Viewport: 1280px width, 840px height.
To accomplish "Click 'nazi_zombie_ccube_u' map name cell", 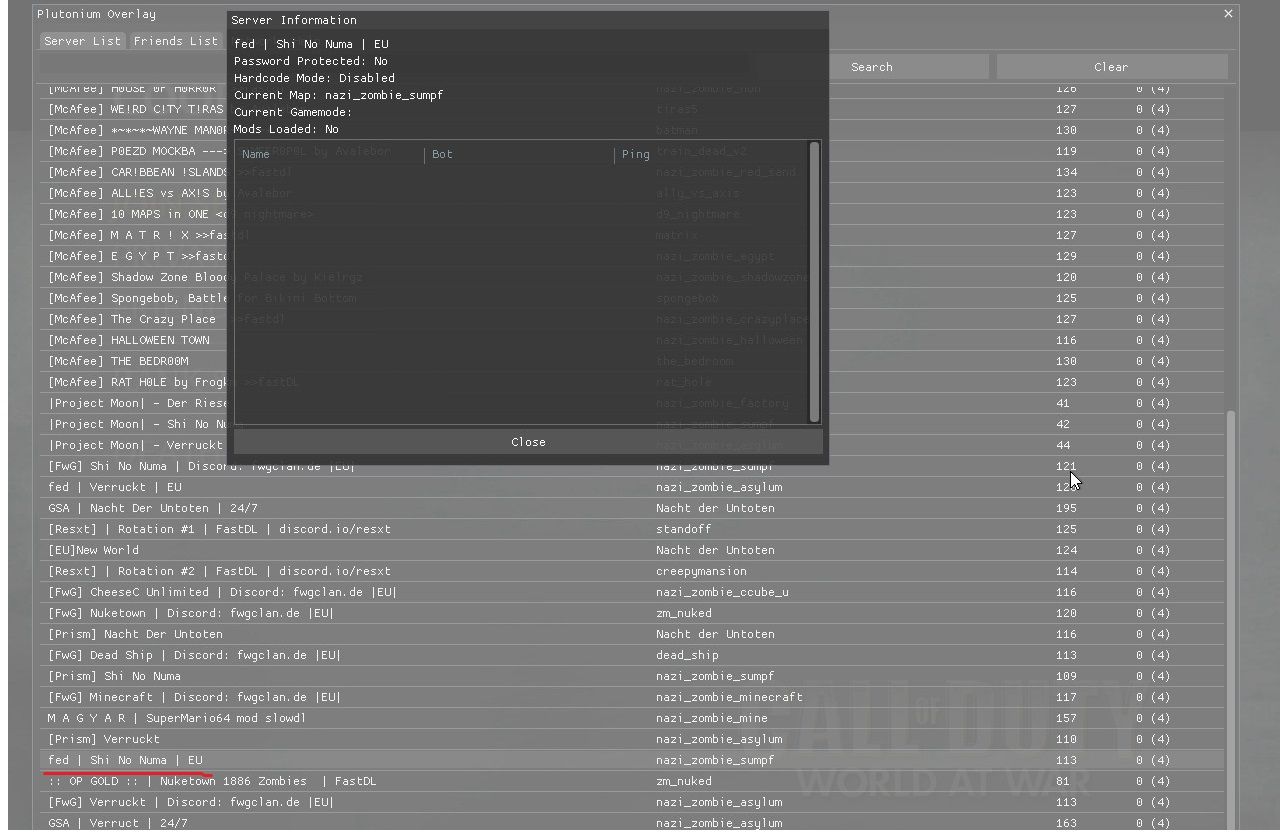I will (722, 592).
